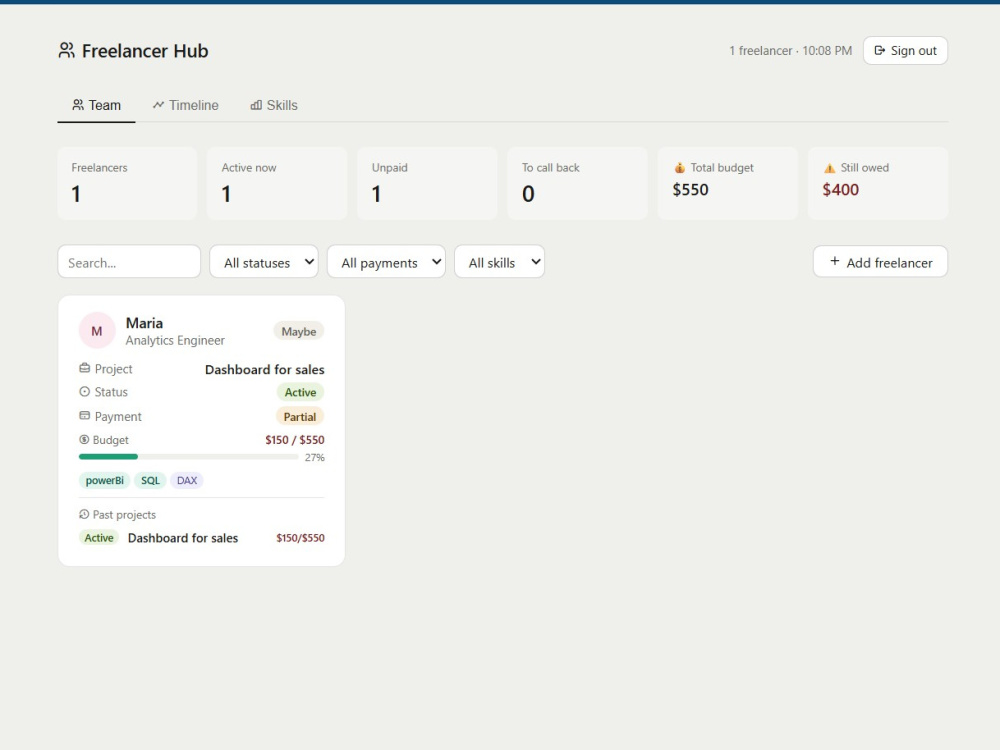This screenshot has height=750, width=1000.
Task: Click the Freelancer Hub people logo icon
Action: [66, 50]
